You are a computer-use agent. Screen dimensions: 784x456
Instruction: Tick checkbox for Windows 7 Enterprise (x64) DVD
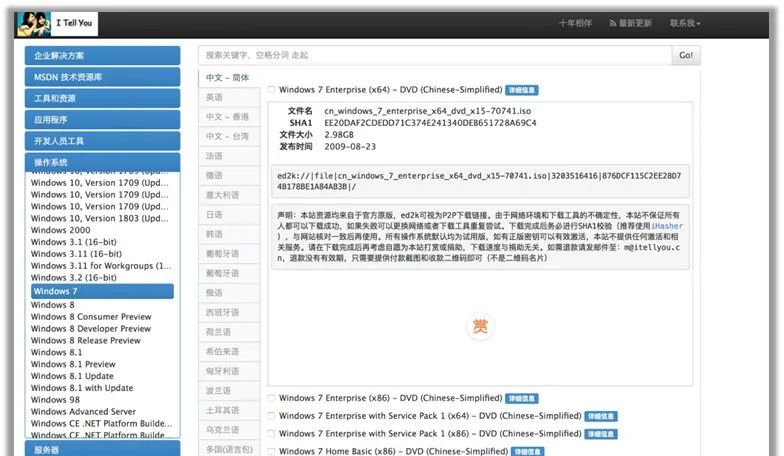(x=271, y=90)
